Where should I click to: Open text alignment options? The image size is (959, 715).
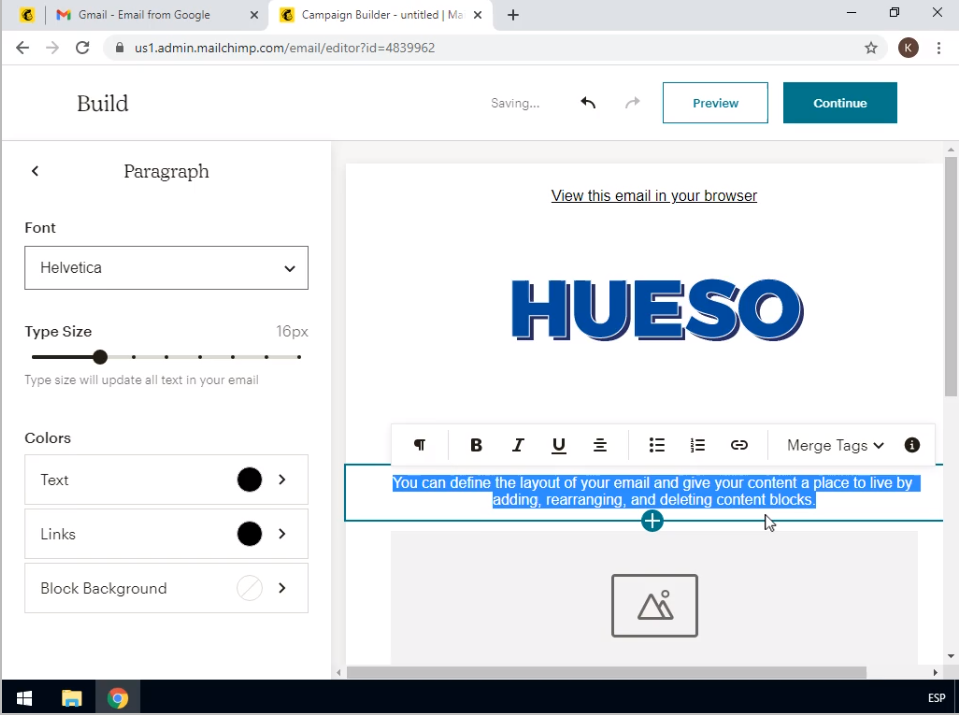[x=600, y=445]
